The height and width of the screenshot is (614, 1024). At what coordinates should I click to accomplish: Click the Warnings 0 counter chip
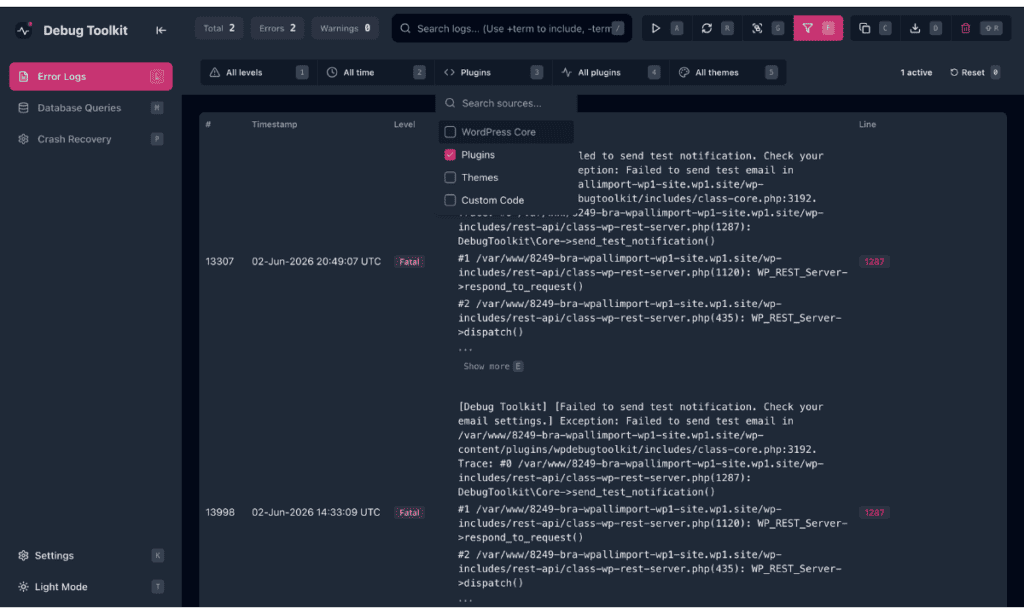(x=345, y=28)
